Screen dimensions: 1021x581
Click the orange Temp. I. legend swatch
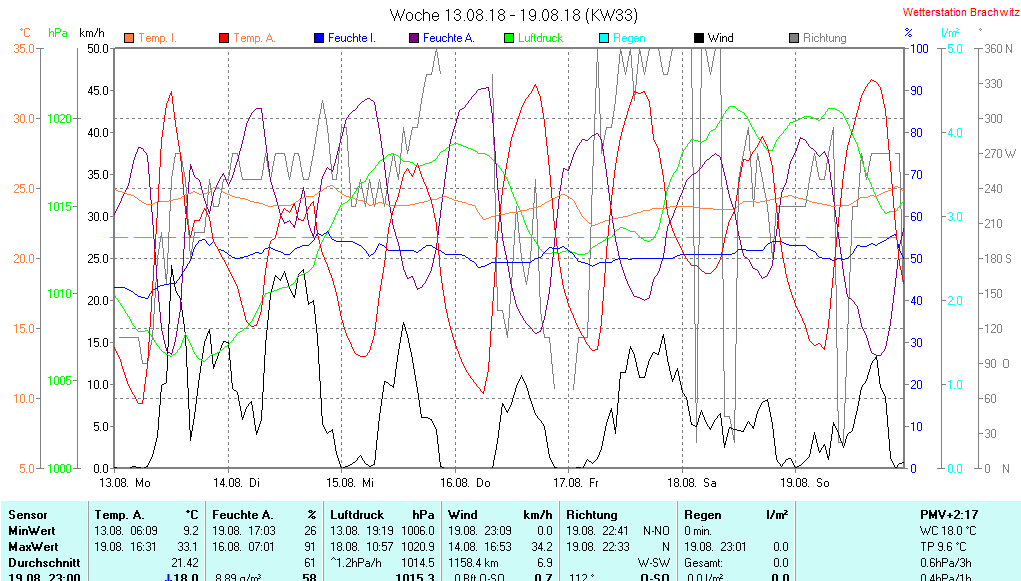[x=129, y=38]
